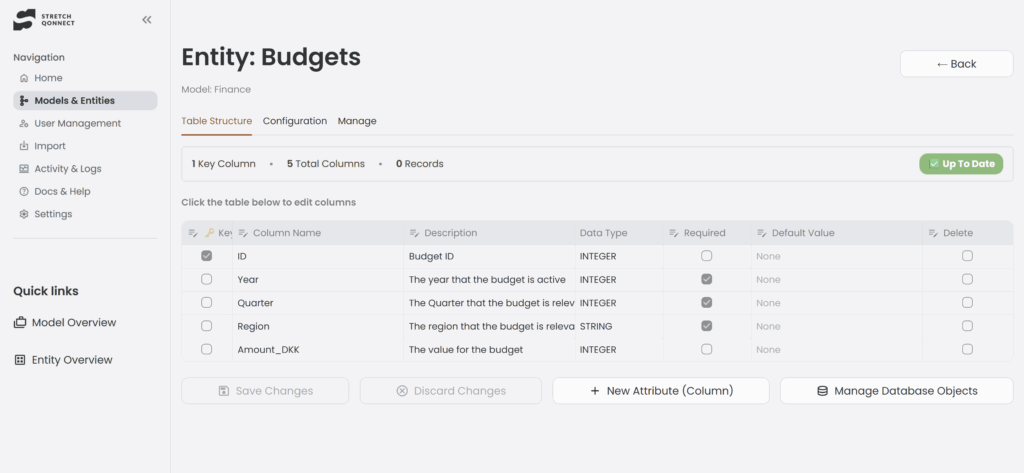This screenshot has width=1024, height=473.
Task: Open Entity Overview quick link
Action: 72,359
